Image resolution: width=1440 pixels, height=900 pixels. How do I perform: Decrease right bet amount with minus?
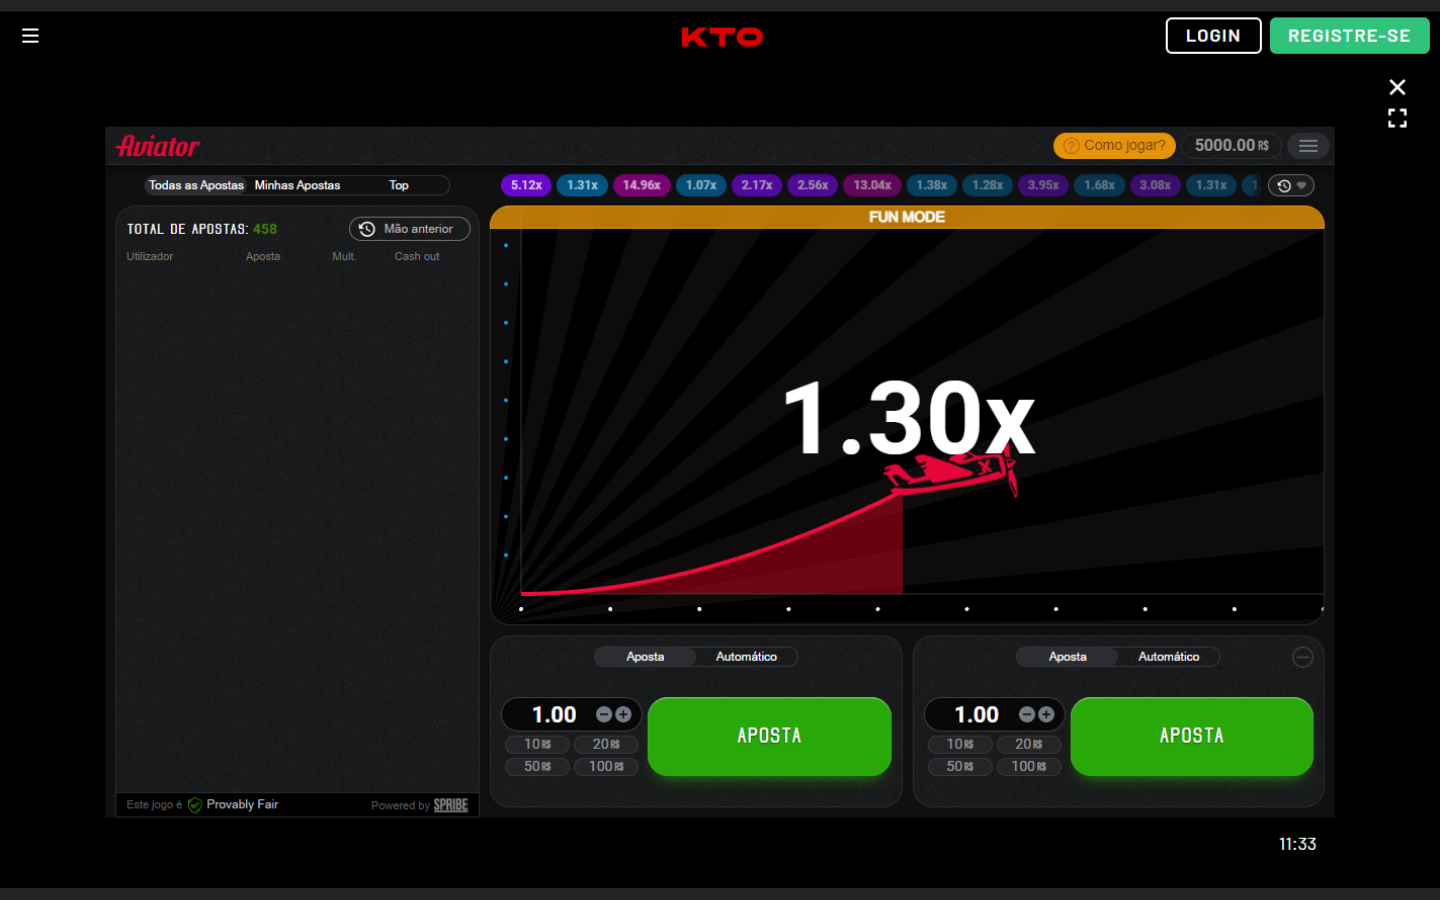pos(1027,714)
